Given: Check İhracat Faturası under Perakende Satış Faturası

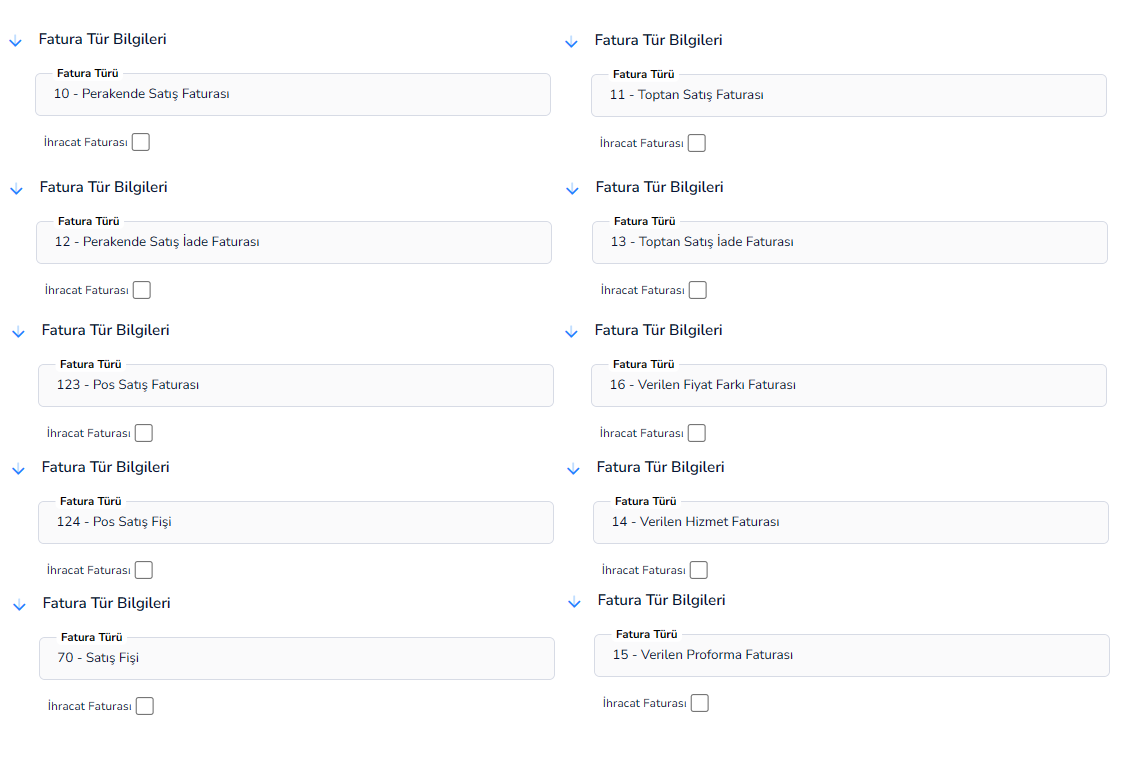Looking at the screenshot, I should [x=141, y=142].
